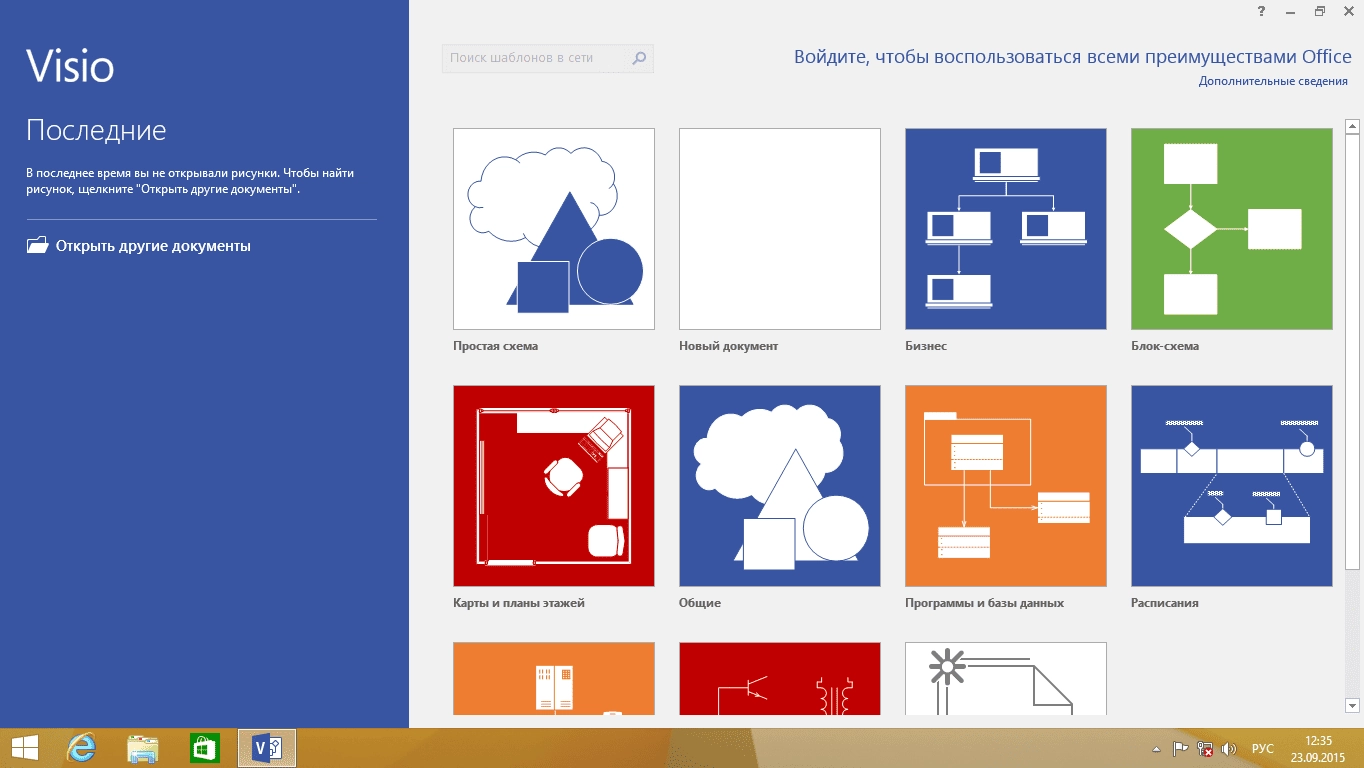
Task: Minimize the Visio window
Action: (1291, 11)
